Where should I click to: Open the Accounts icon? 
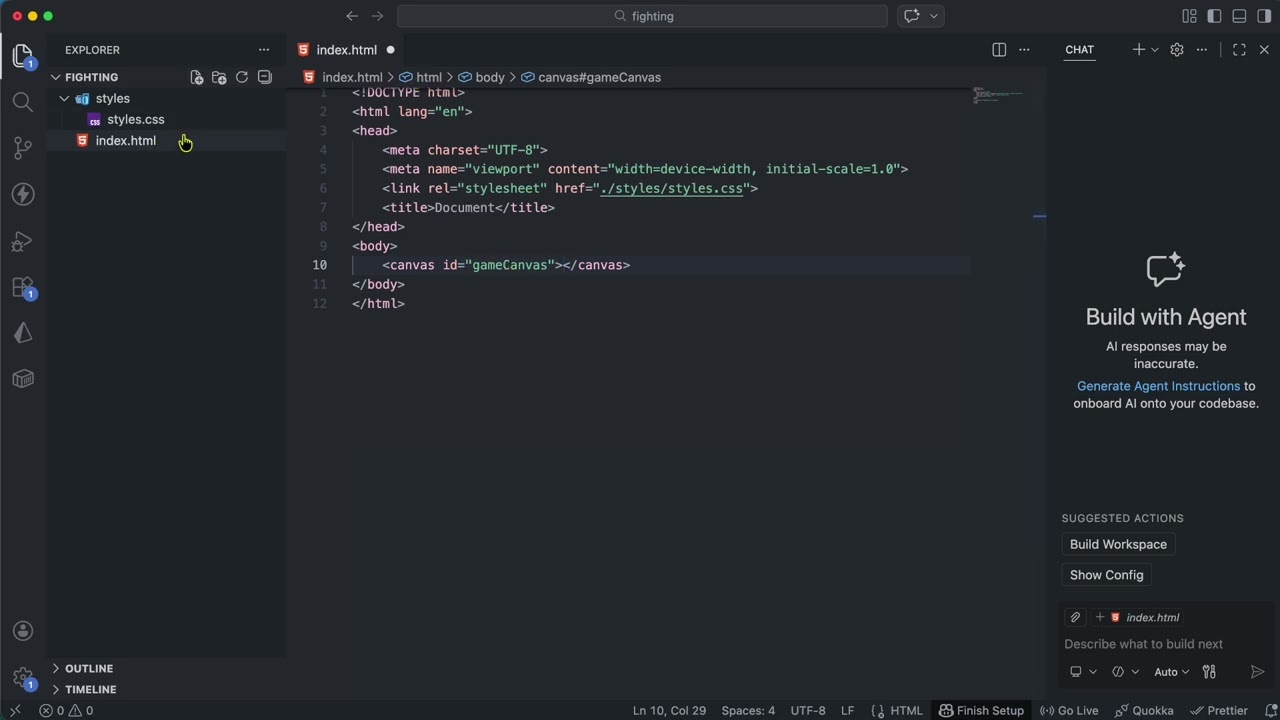[x=23, y=631]
